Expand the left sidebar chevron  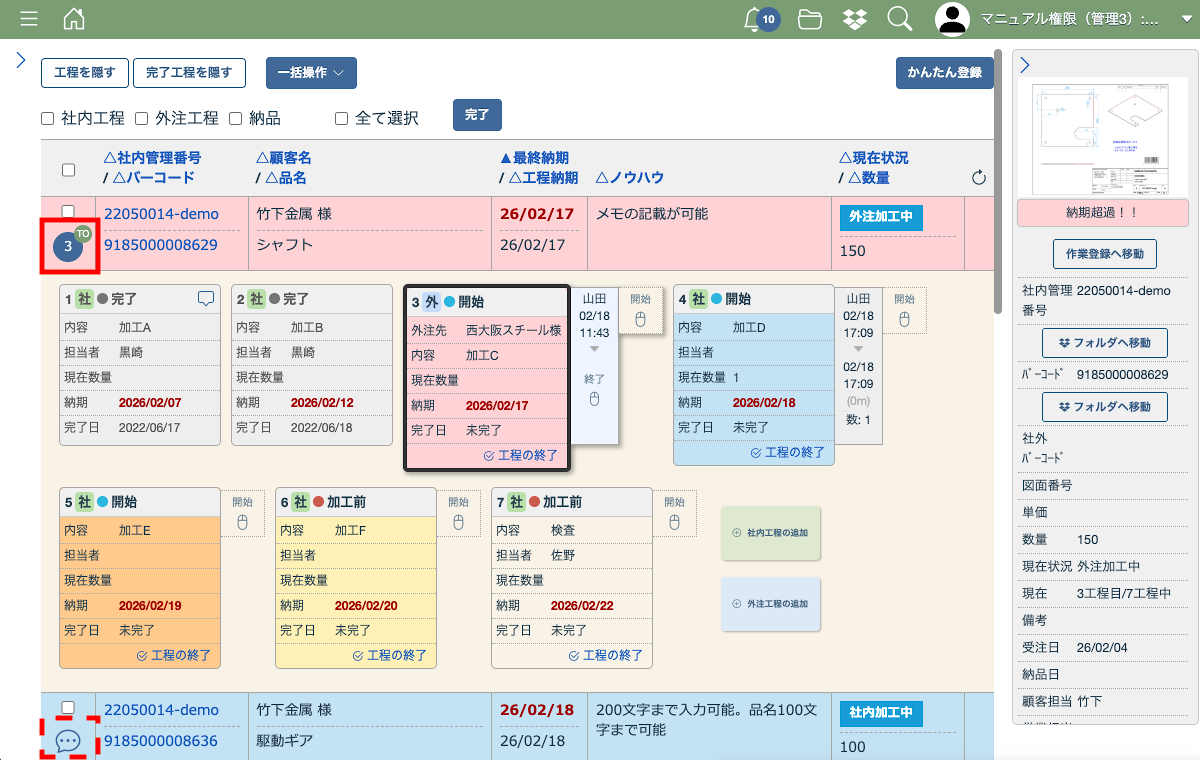[x=20, y=61]
